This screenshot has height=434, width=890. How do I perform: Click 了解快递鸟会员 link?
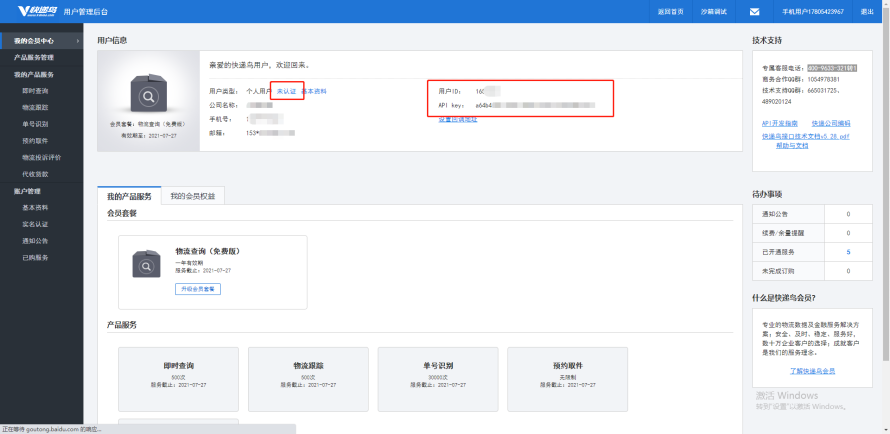click(812, 371)
